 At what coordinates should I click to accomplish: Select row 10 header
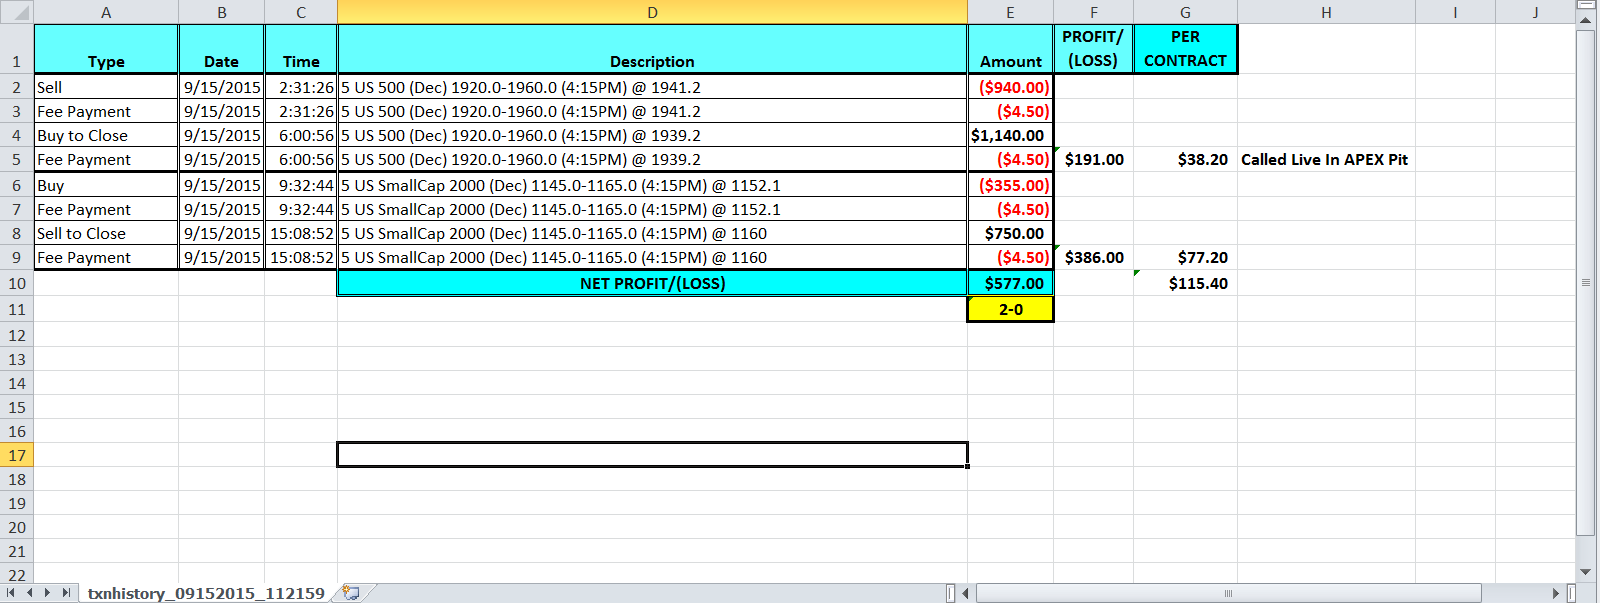click(x=17, y=284)
